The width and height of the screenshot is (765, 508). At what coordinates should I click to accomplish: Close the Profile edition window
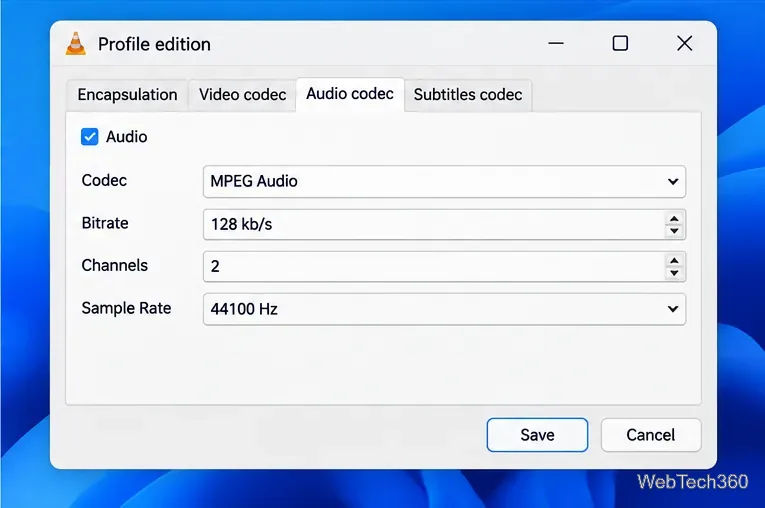(x=684, y=43)
